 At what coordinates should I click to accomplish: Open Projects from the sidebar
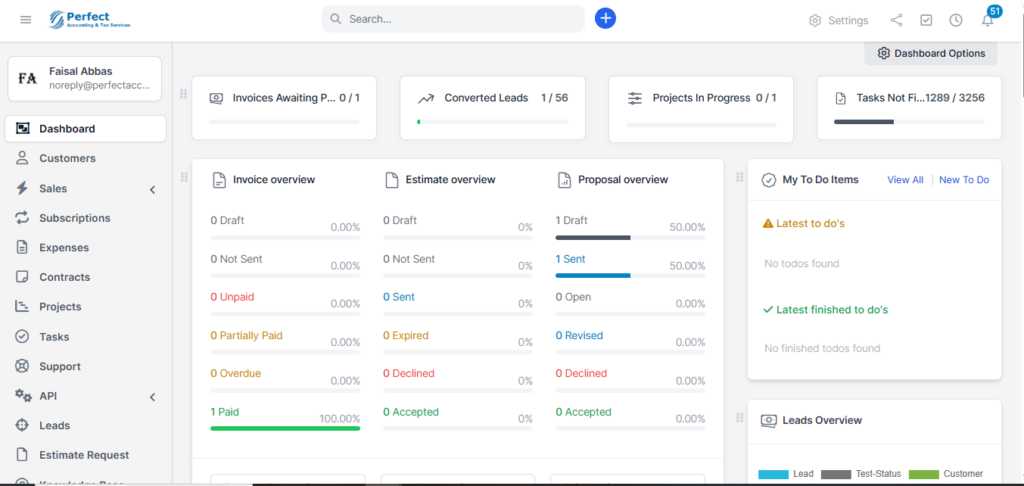pyautogui.click(x=60, y=307)
